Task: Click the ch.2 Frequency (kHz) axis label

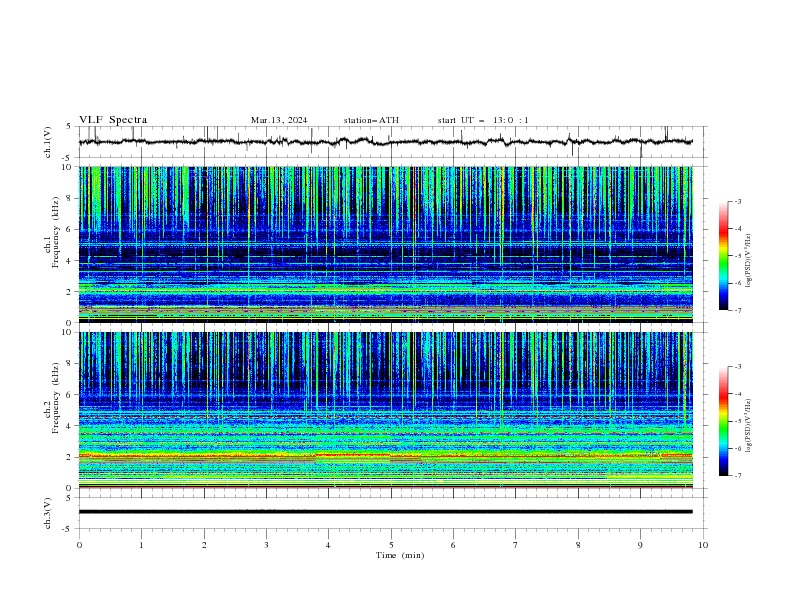Action: [x=52, y=397]
